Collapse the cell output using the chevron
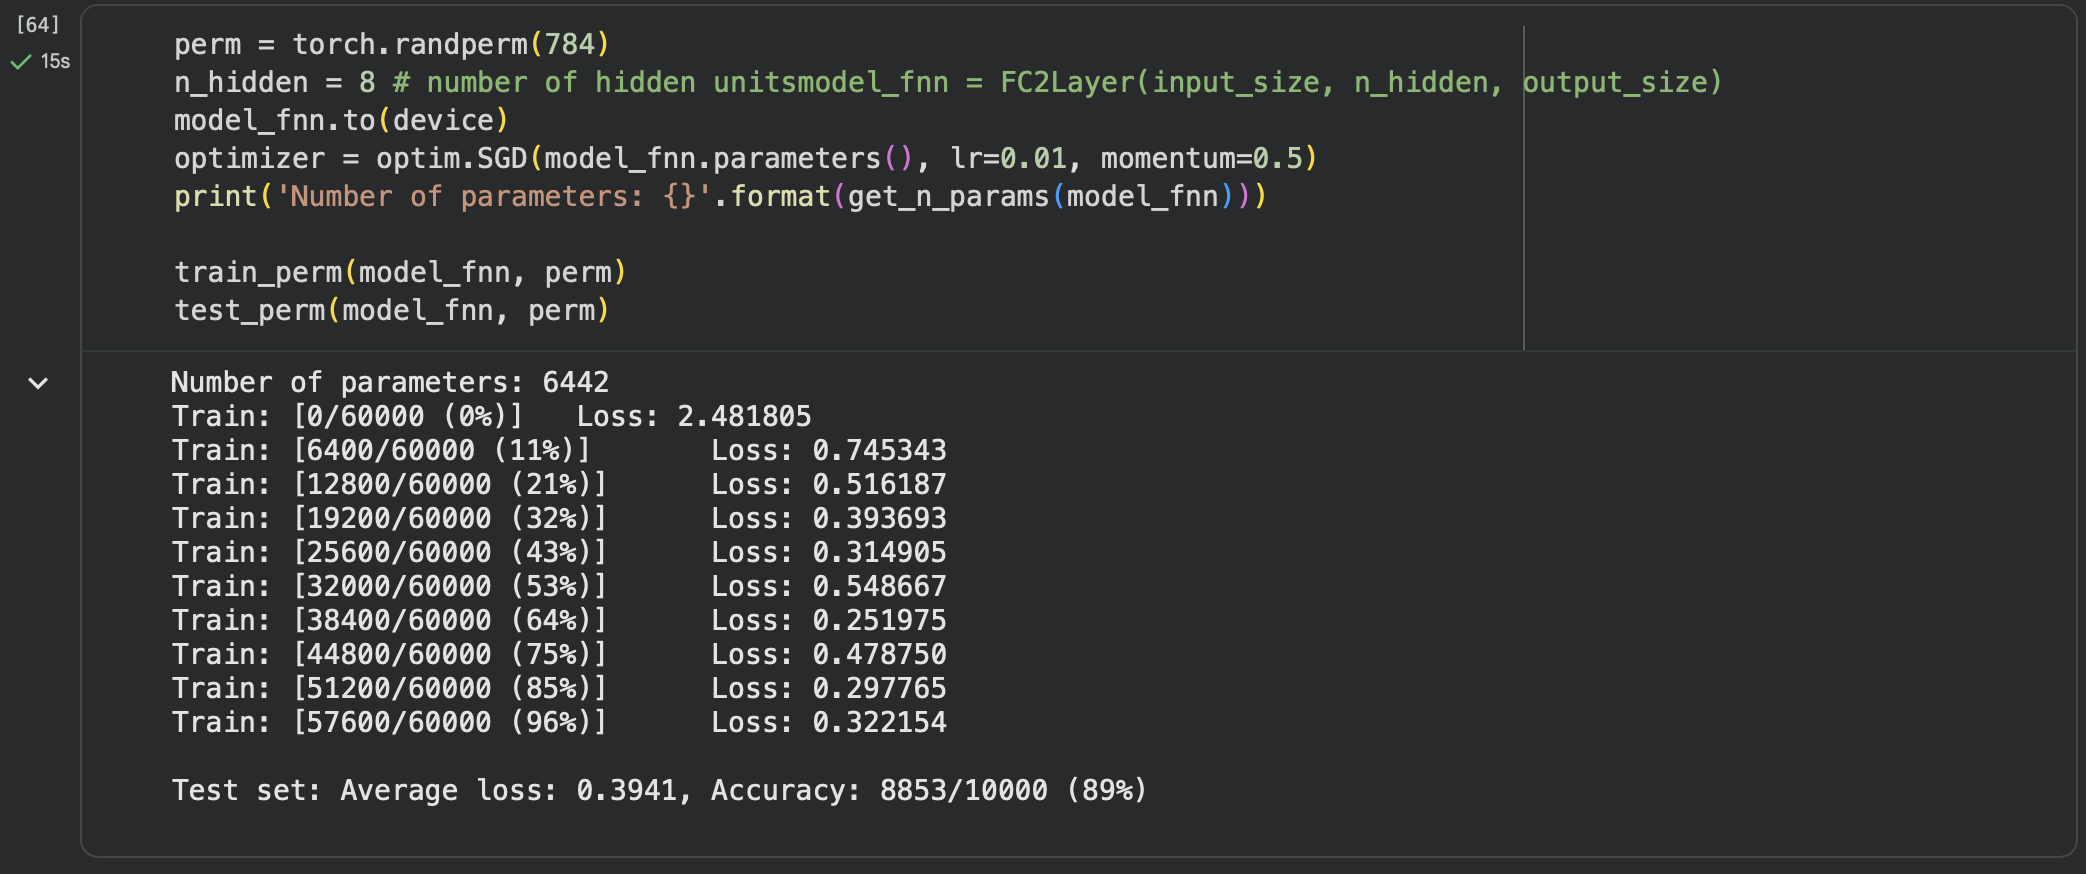 coord(38,383)
